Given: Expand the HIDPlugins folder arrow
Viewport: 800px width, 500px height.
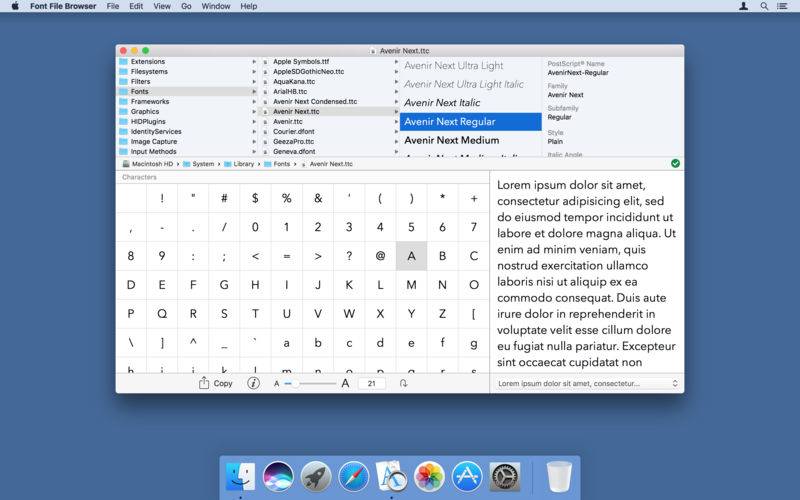Looking at the screenshot, I should point(254,121).
